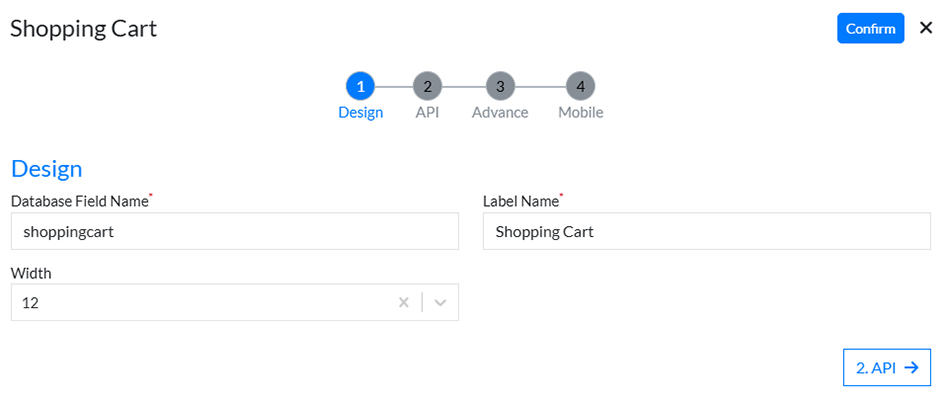This screenshot has height=403, width=942.
Task: Click the Confirm button
Action: click(870, 28)
